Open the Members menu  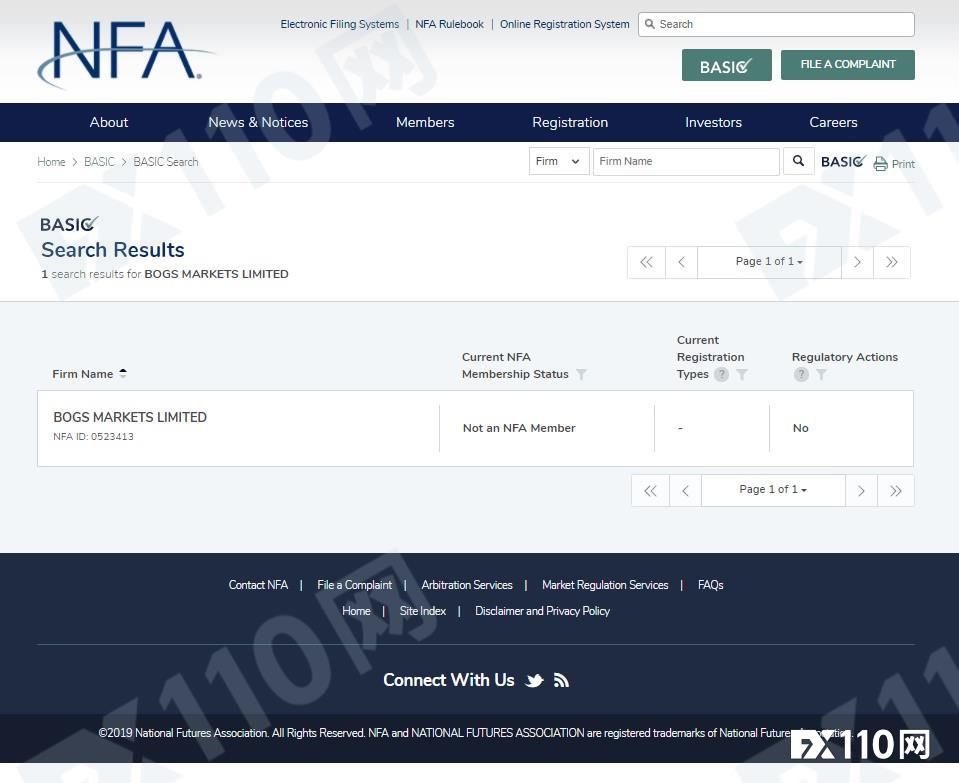(x=425, y=122)
